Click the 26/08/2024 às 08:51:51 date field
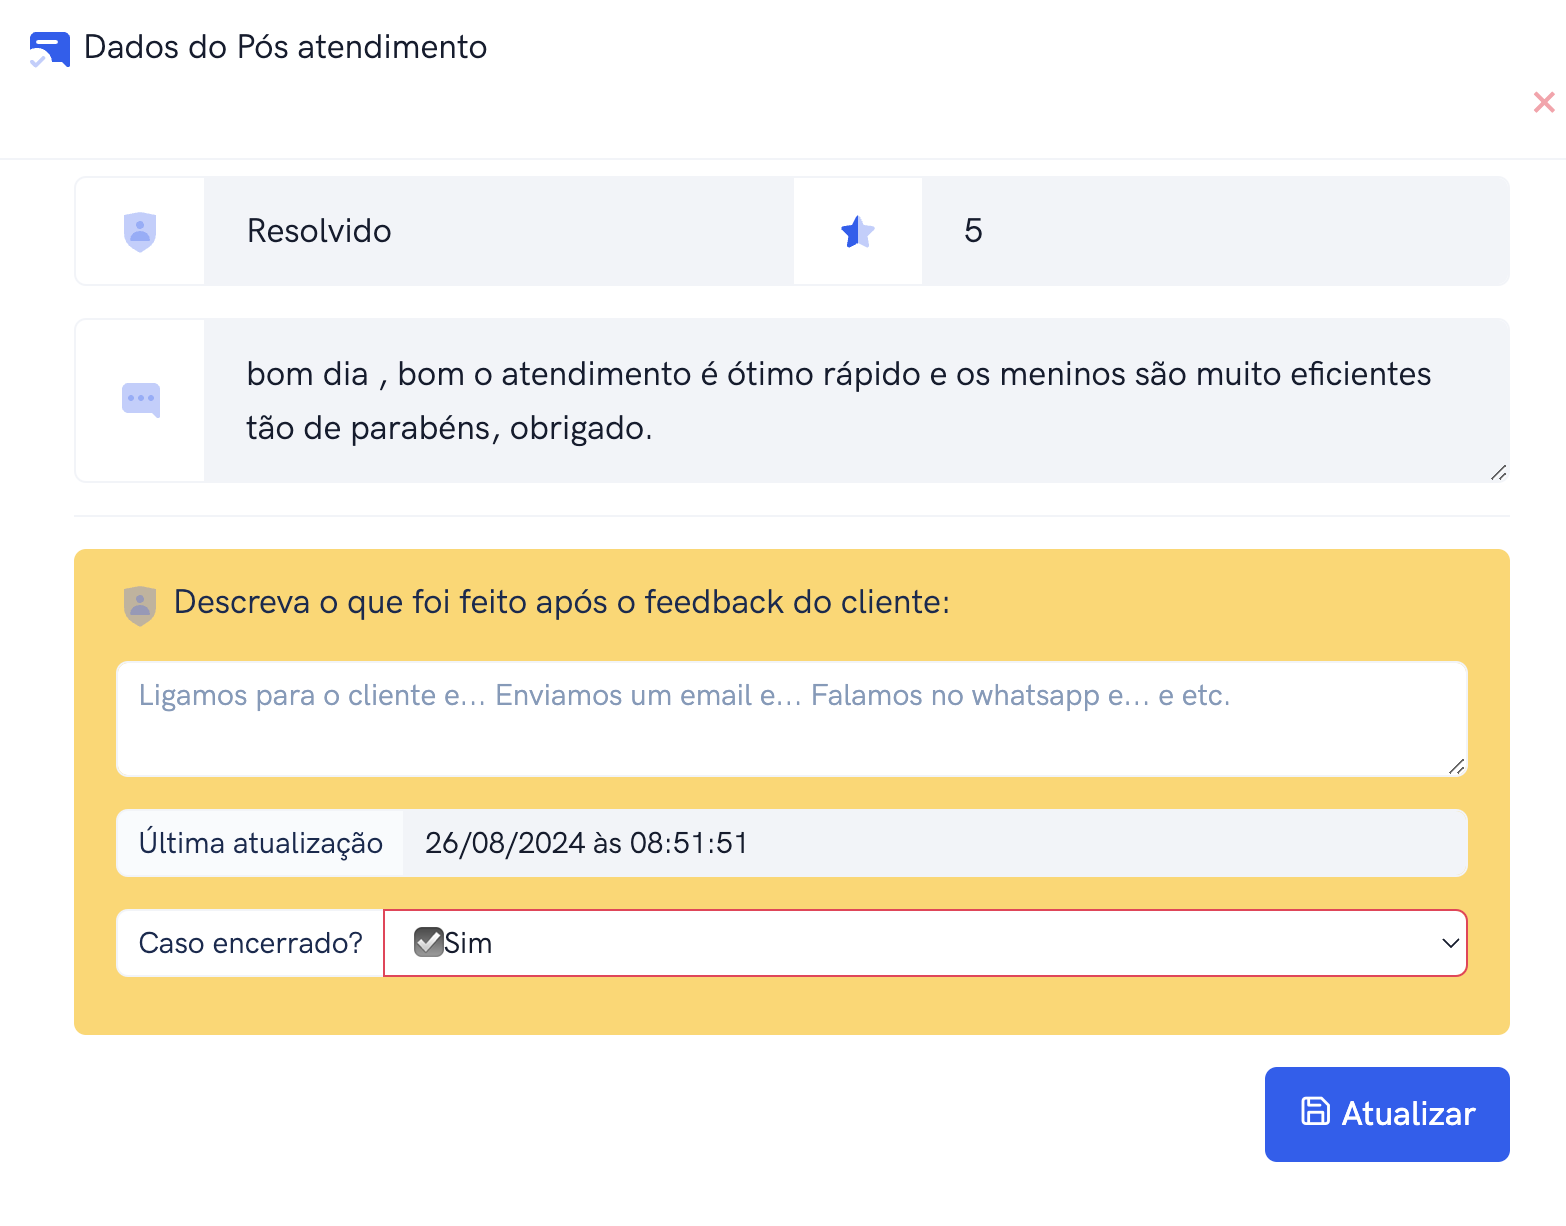Image resolution: width=1566 pixels, height=1226 pixels. 935,843
